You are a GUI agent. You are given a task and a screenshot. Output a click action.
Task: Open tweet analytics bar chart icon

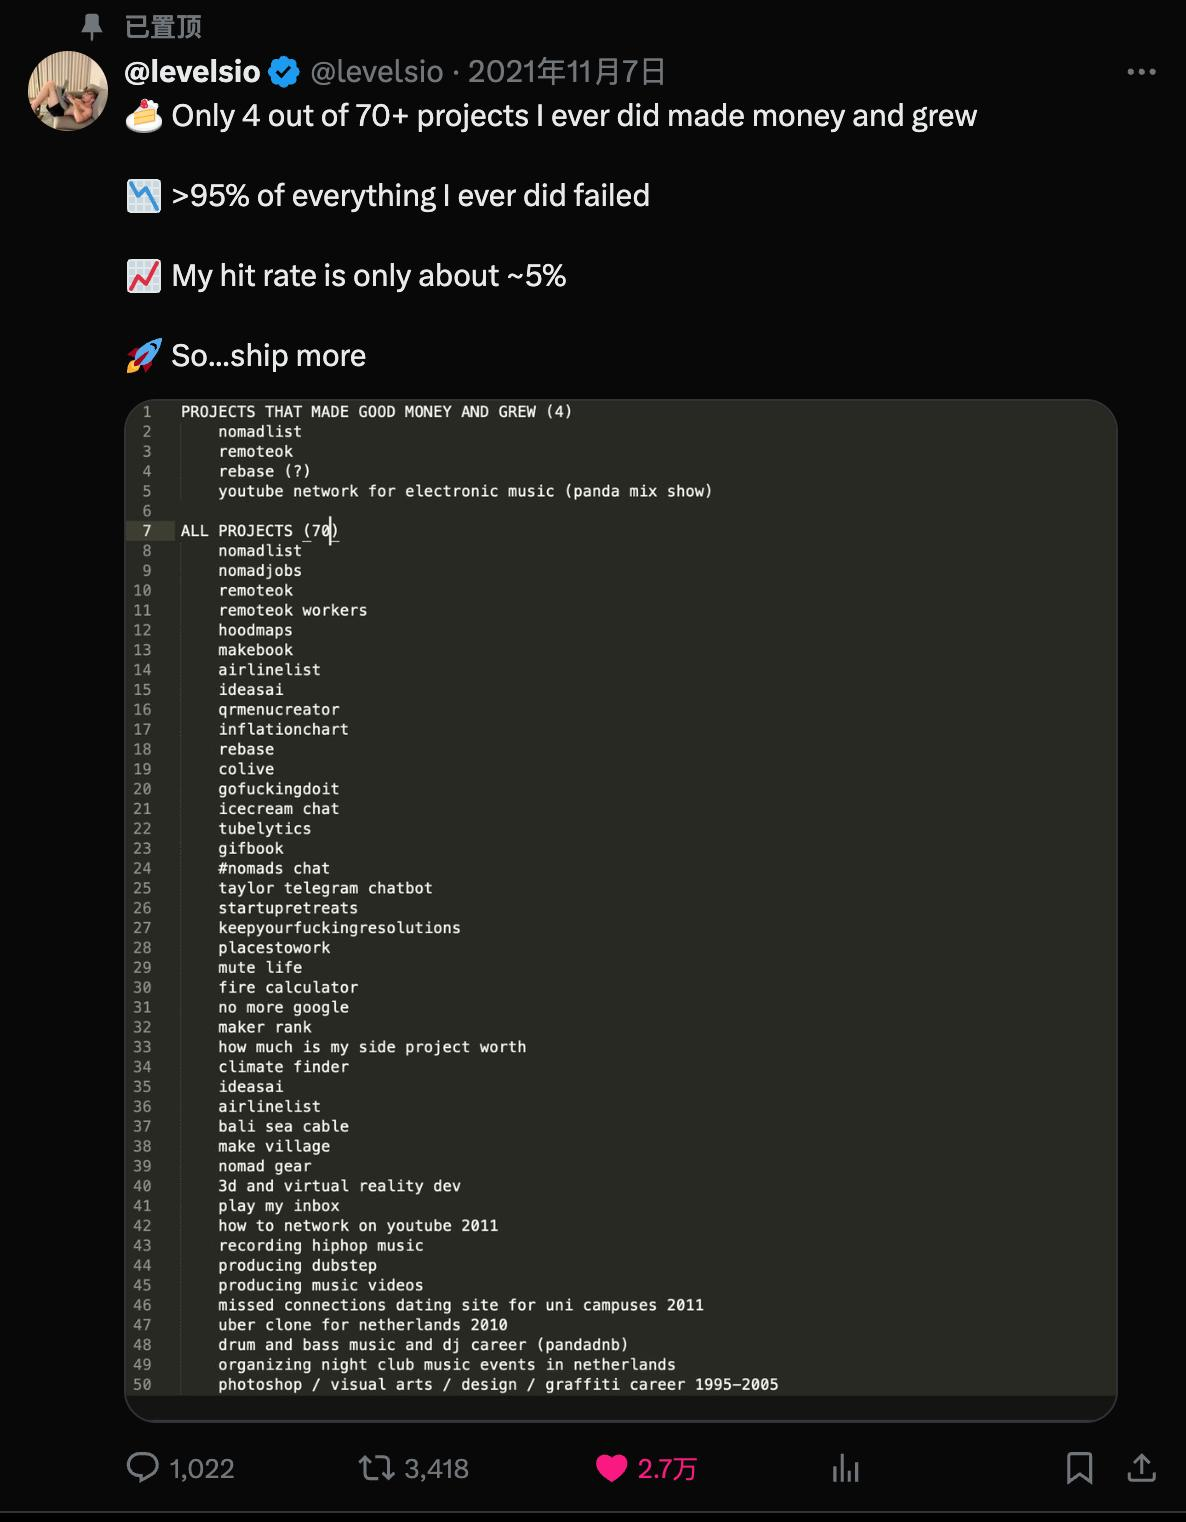pos(846,1468)
